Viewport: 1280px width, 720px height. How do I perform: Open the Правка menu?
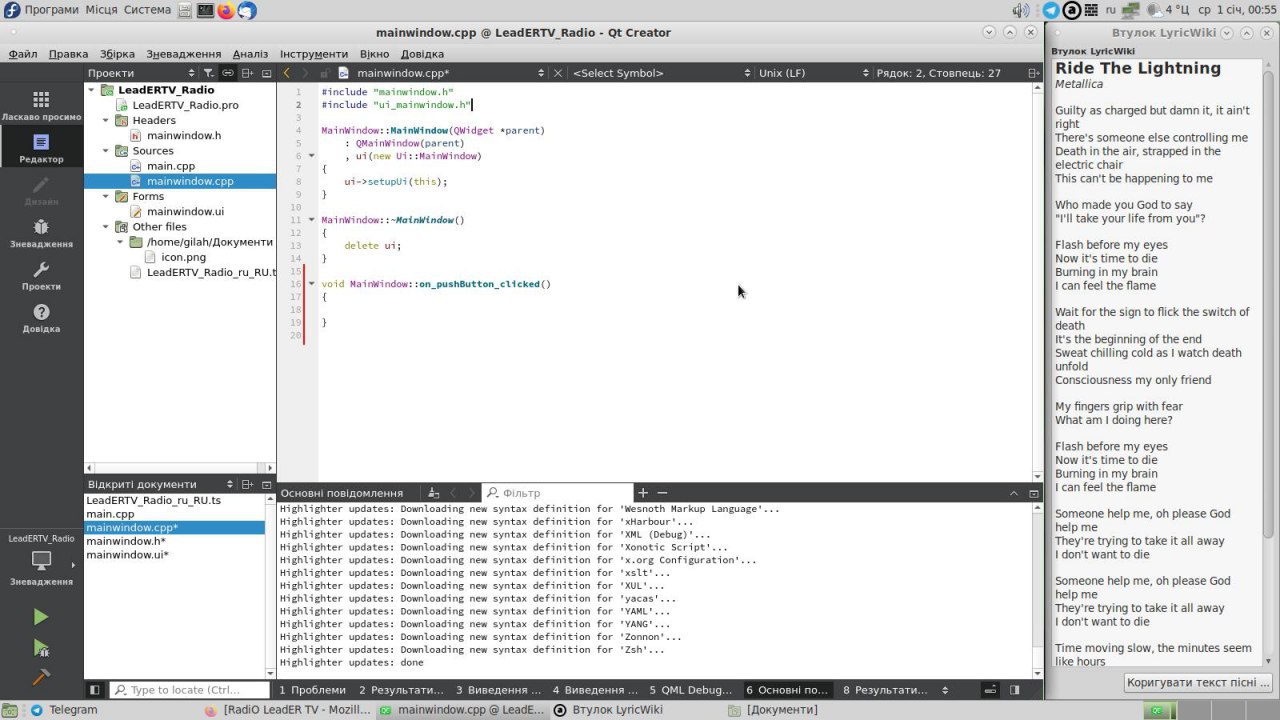coord(68,54)
